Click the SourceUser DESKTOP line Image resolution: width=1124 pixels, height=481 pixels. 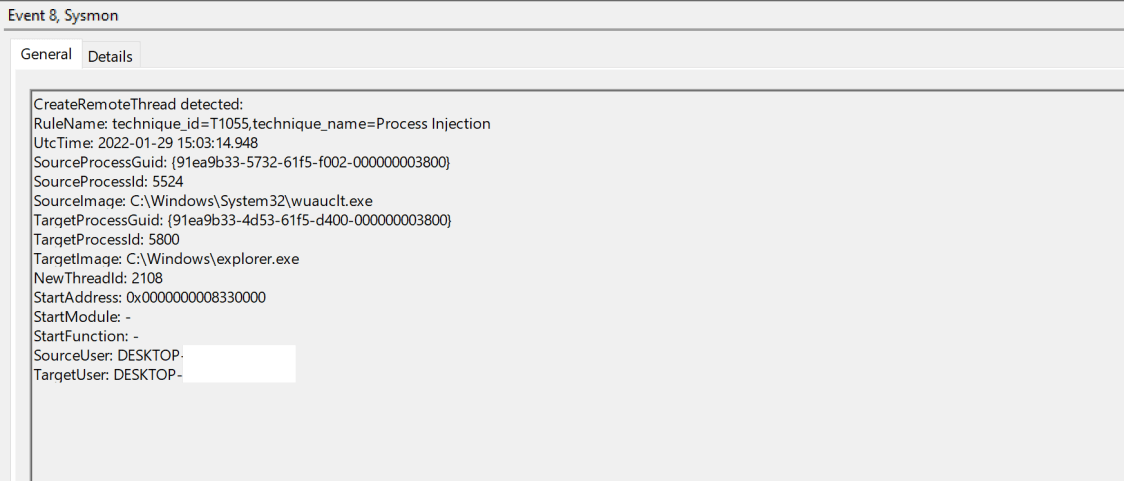coord(108,355)
